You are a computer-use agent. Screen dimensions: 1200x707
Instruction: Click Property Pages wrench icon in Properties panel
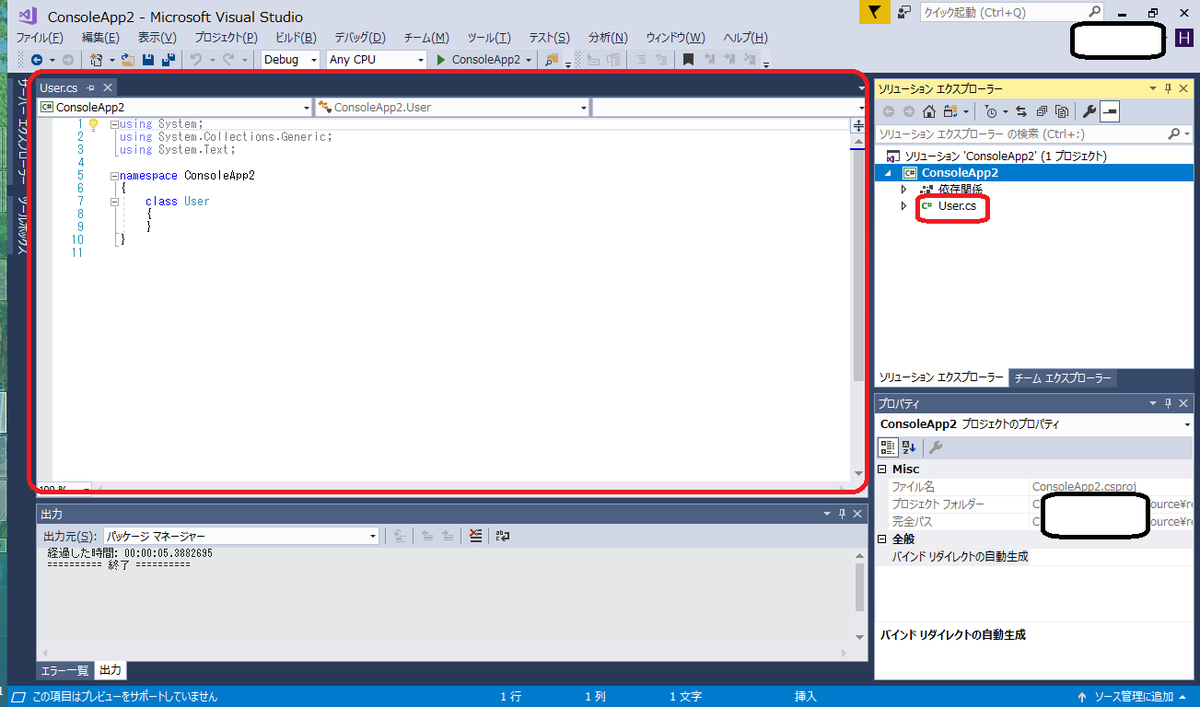pos(936,447)
